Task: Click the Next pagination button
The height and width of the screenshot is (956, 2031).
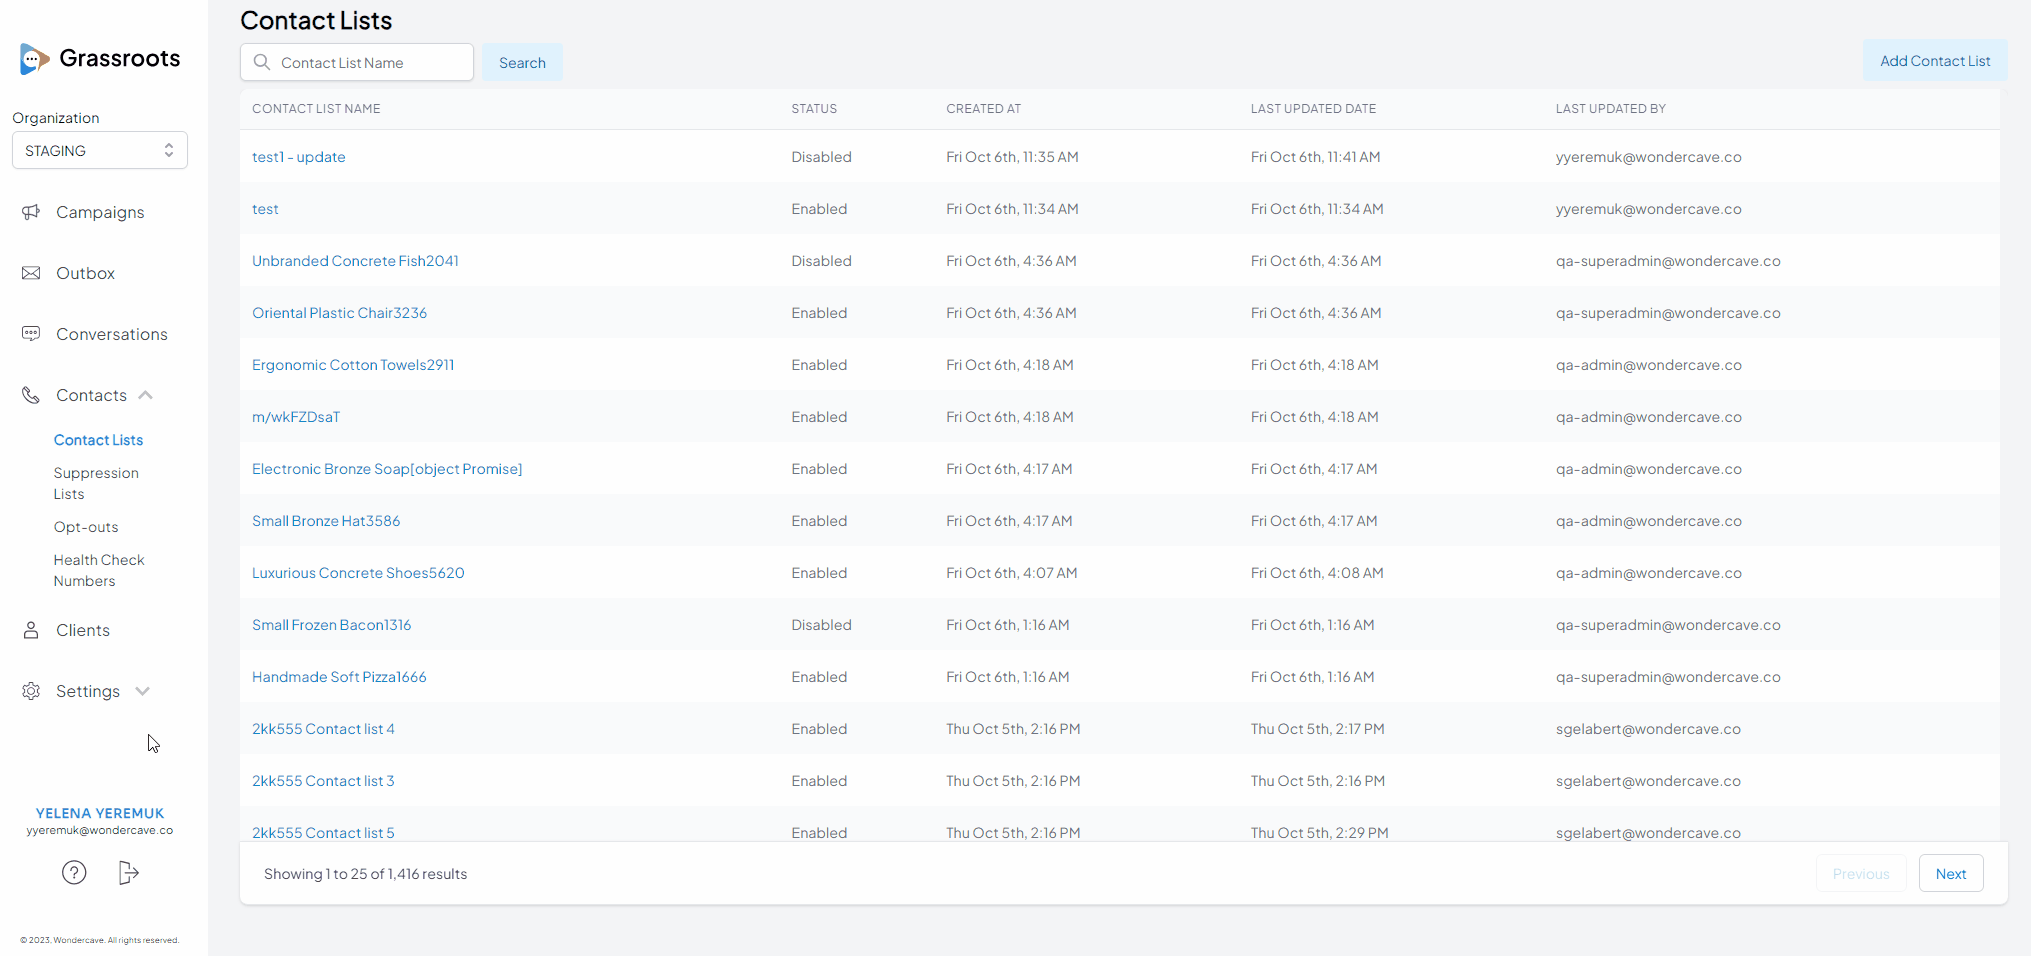Action: (x=1951, y=874)
